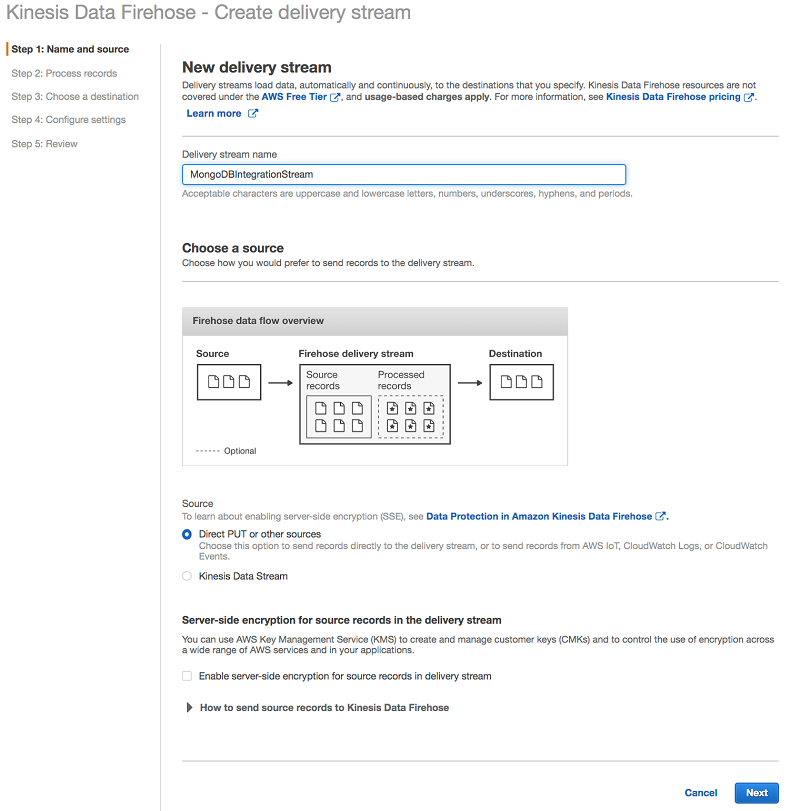This screenshot has height=811, width=800.
Task: Click the Optional legend label
Action: 240,451
